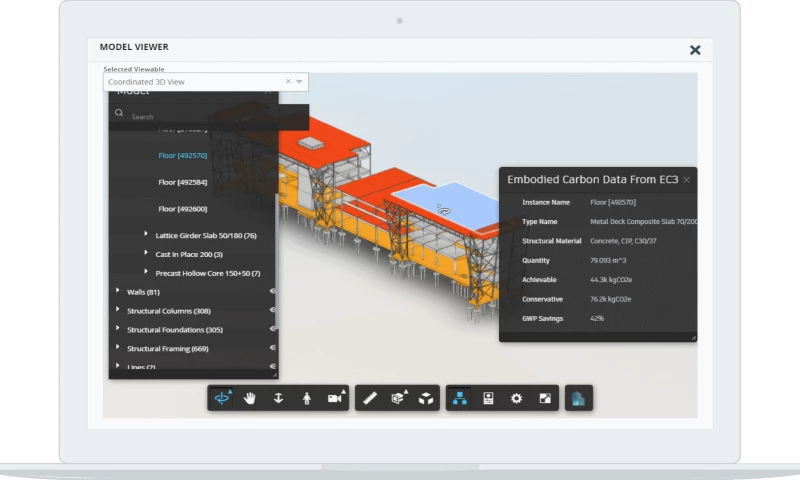Image resolution: width=800 pixels, height=480 pixels.
Task: Expand the Structural Foundations (305) group
Action: (118, 329)
